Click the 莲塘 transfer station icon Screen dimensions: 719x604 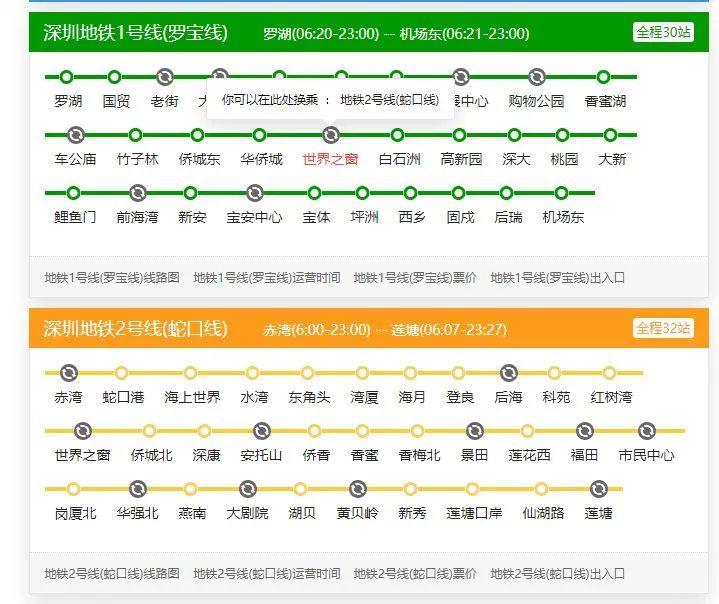point(598,489)
